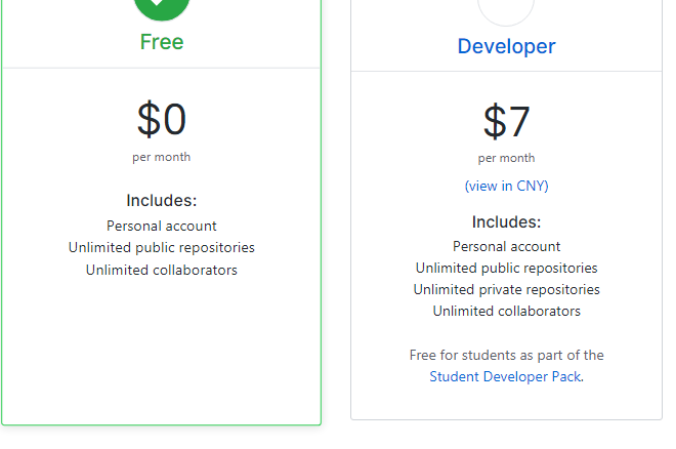Open the blue Developer plan heading
Viewport: 676px width, 449px height.
point(507,46)
